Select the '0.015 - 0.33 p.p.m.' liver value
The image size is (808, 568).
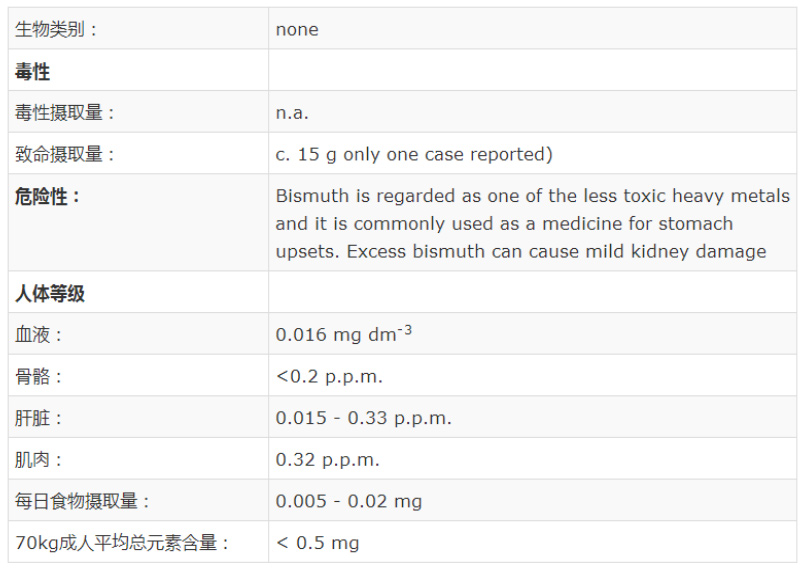coord(363,418)
